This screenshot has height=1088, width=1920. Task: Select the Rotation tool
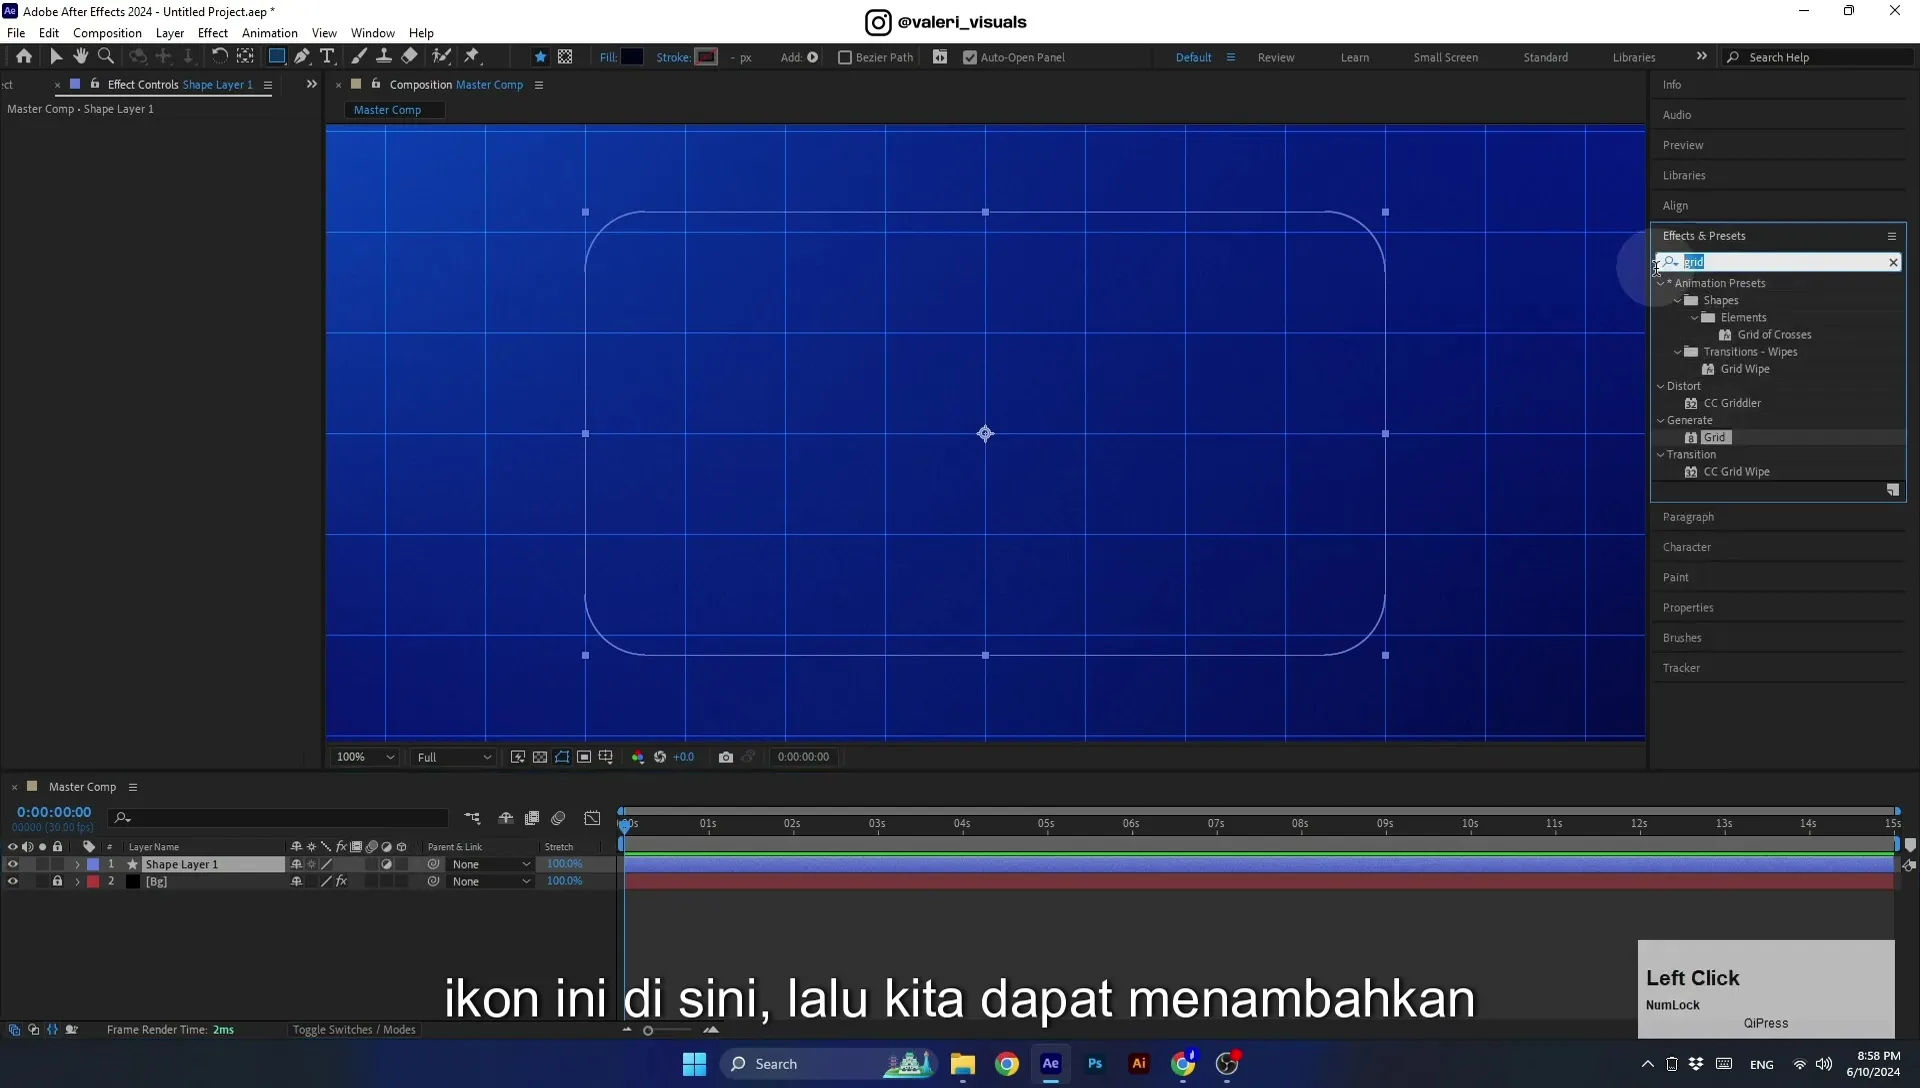click(x=219, y=57)
